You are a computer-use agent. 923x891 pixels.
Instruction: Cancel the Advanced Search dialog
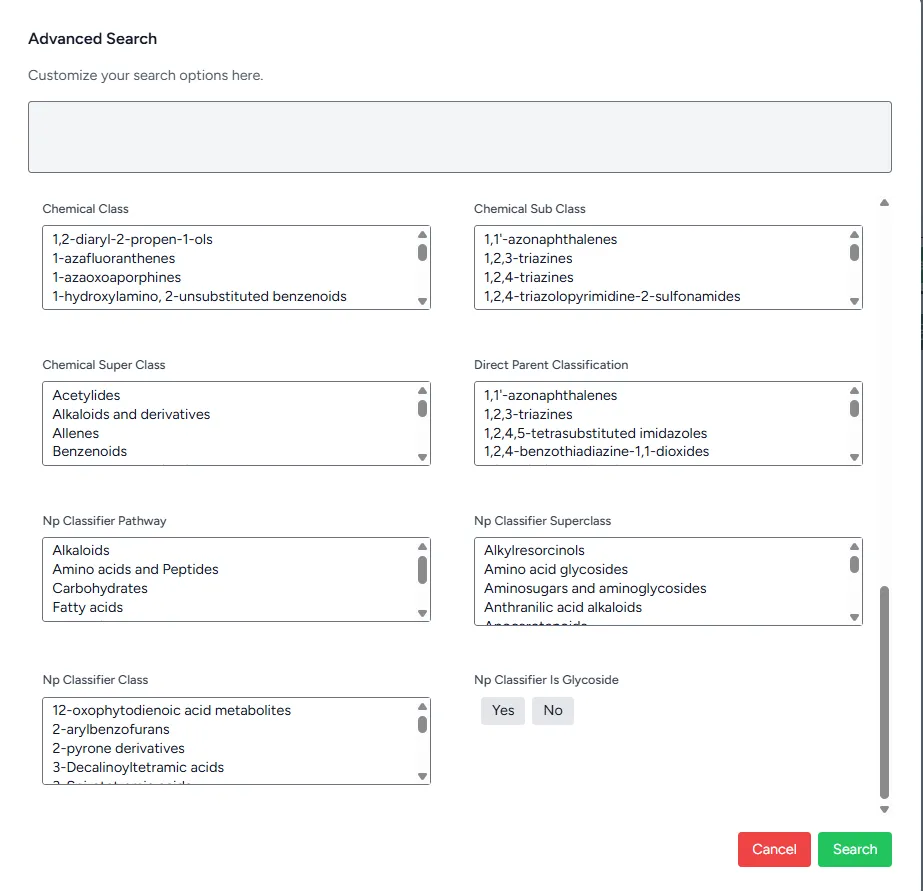pyautogui.click(x=774, y=849)
